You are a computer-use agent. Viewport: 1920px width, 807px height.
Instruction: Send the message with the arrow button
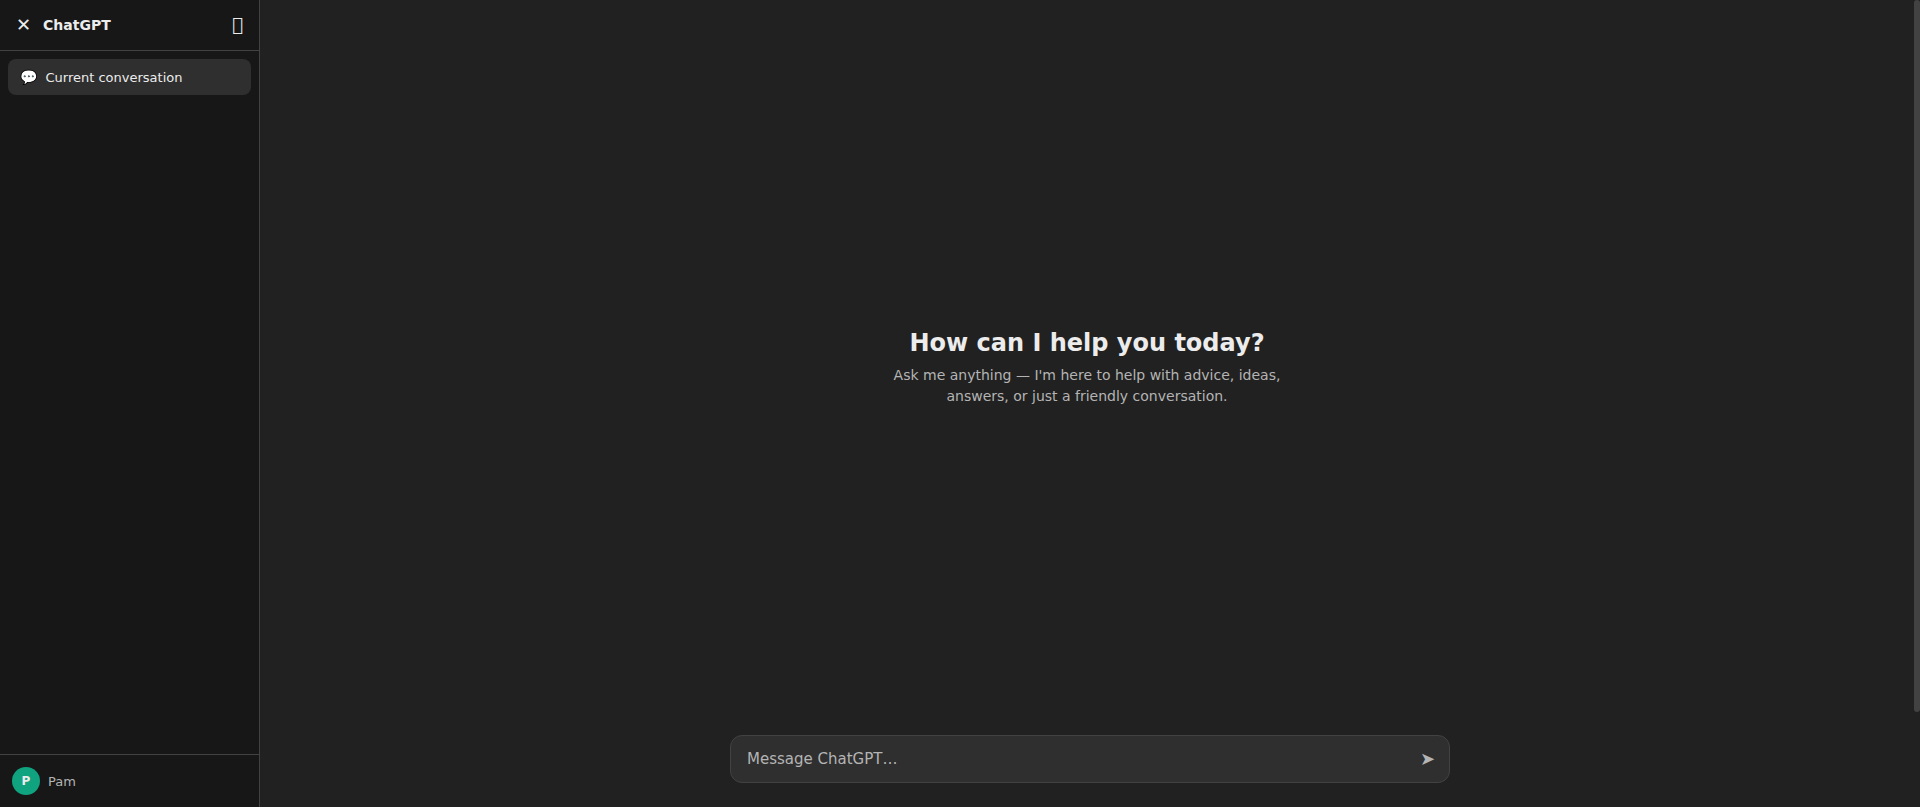coord(1427,759)
